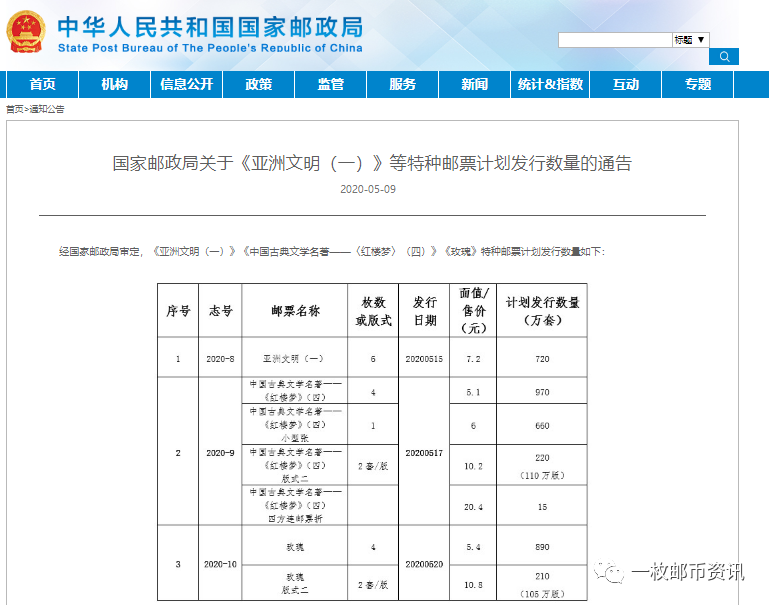
Task: Click the 序号 column header
Action: [178, 310]
